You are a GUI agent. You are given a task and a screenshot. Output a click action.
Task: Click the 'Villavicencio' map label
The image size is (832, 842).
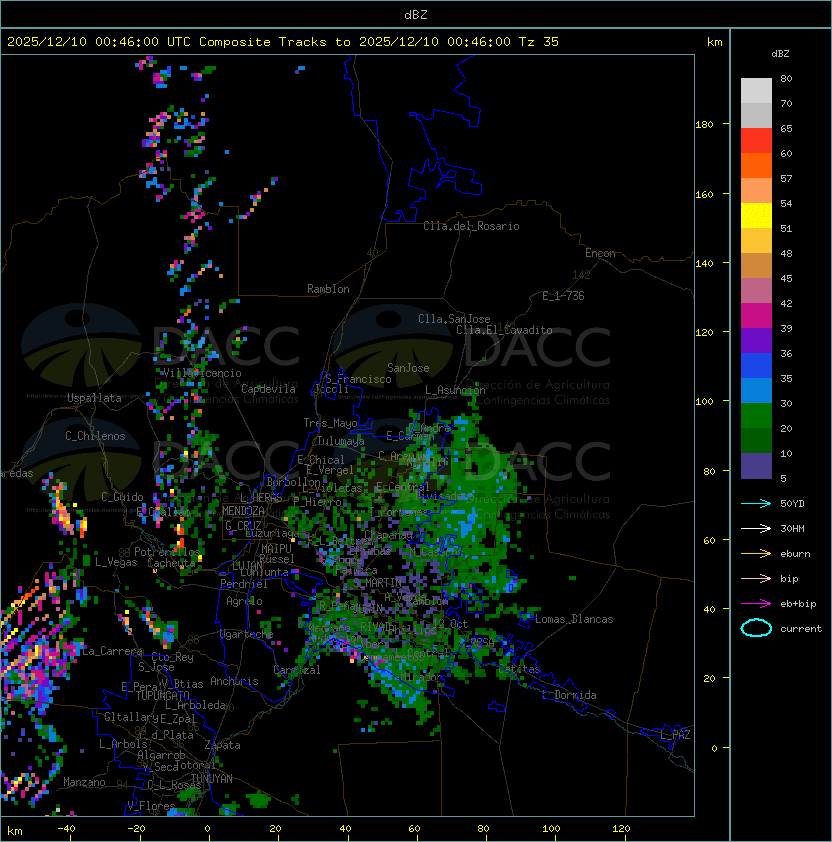(x=202, y=373)
